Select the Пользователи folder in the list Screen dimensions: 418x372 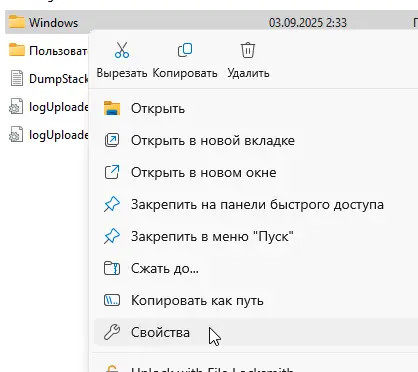click(x=47, y=50)
